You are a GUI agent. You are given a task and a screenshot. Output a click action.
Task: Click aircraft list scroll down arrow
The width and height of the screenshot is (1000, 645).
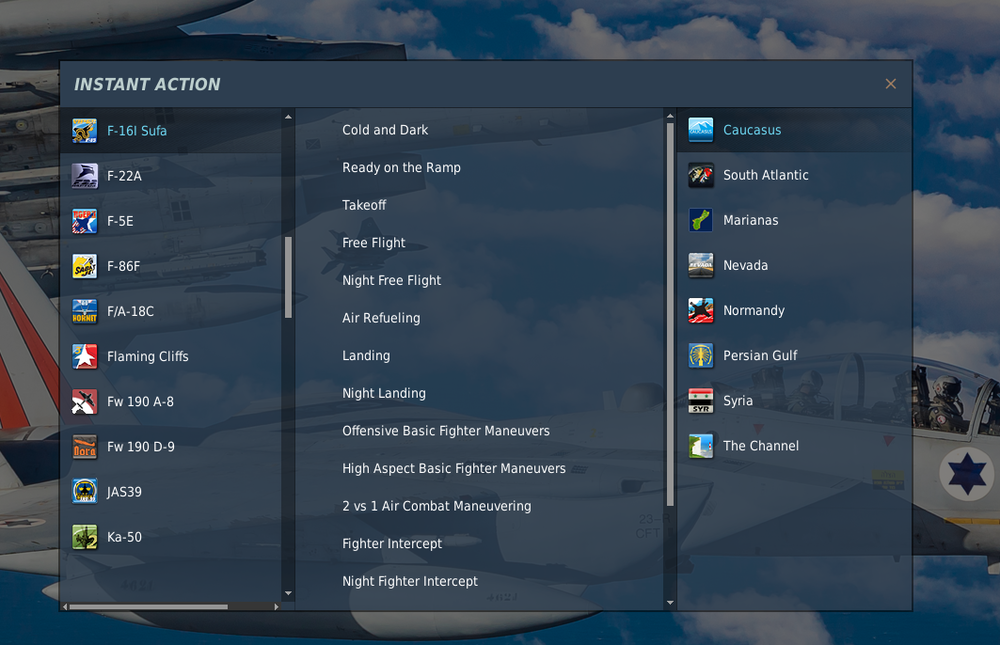point(288,593)
